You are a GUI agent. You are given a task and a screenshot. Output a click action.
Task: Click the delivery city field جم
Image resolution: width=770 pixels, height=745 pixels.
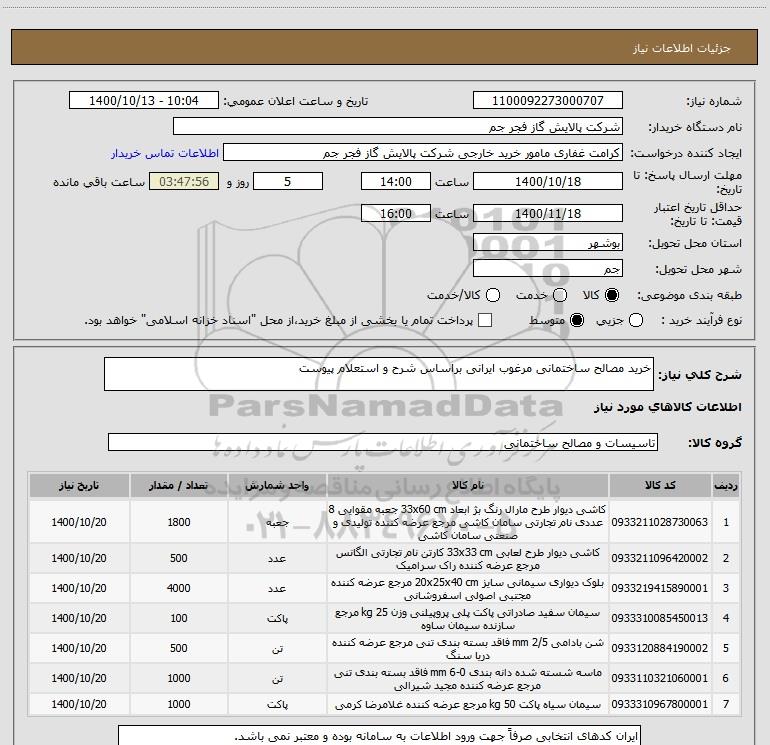(x=548, y=269)
